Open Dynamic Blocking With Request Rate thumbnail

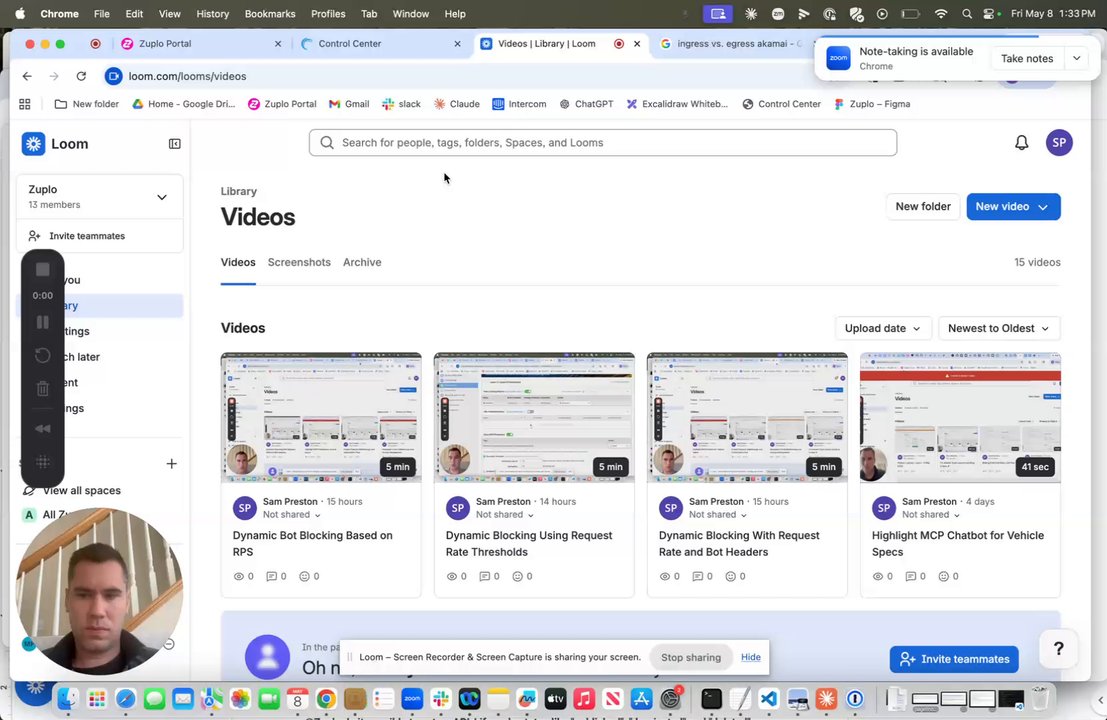point(747,418)
